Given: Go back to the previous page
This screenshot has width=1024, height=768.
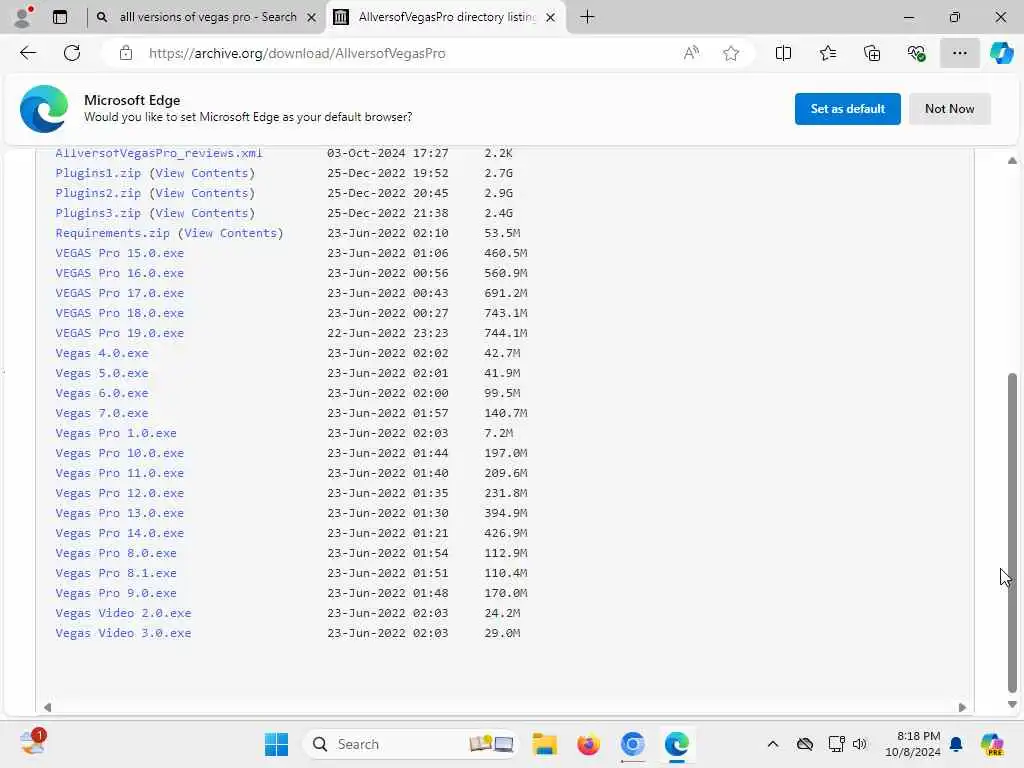Looking at the screenshot, I should [x=27, y=53].
